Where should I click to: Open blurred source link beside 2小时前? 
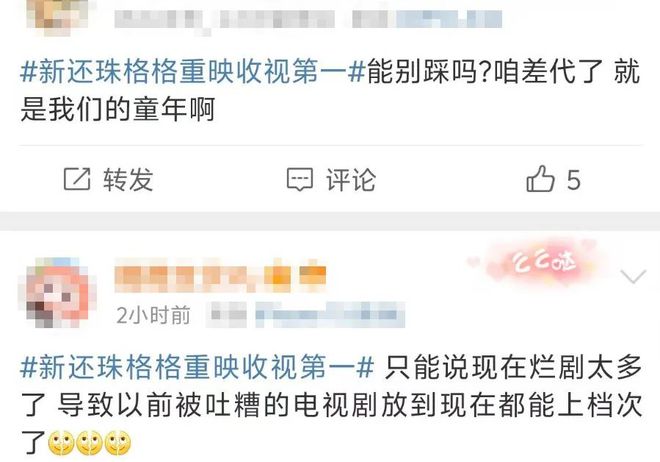point(306,315)
